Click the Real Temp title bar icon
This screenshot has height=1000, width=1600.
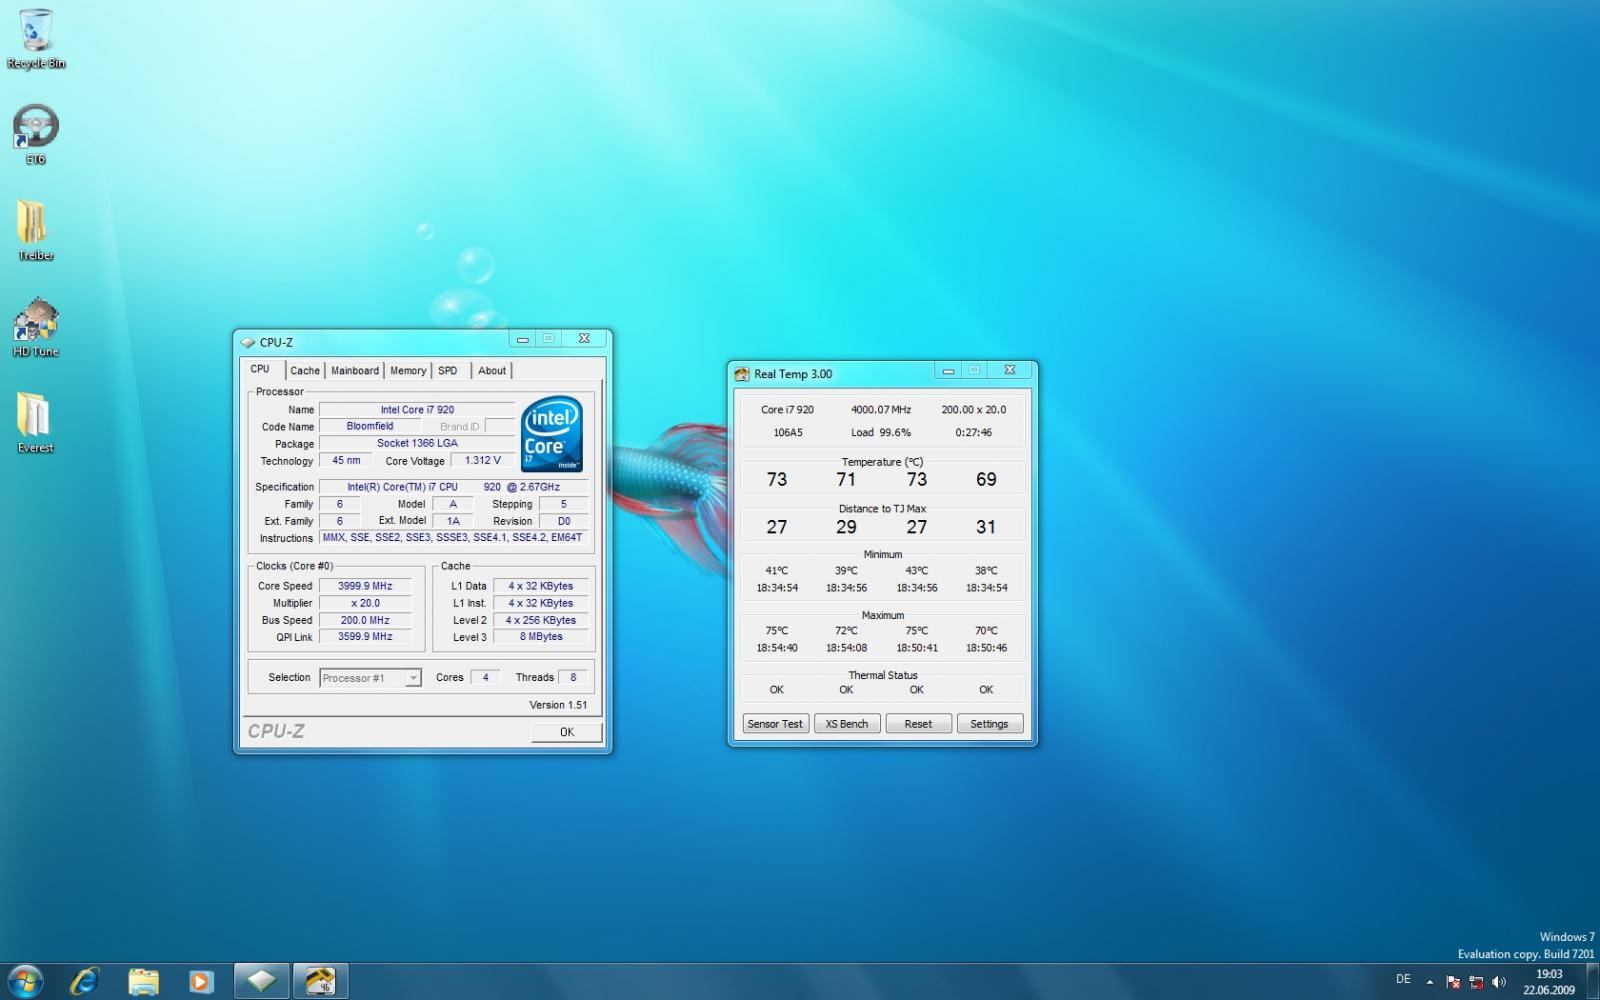click(x=742, y=374)
